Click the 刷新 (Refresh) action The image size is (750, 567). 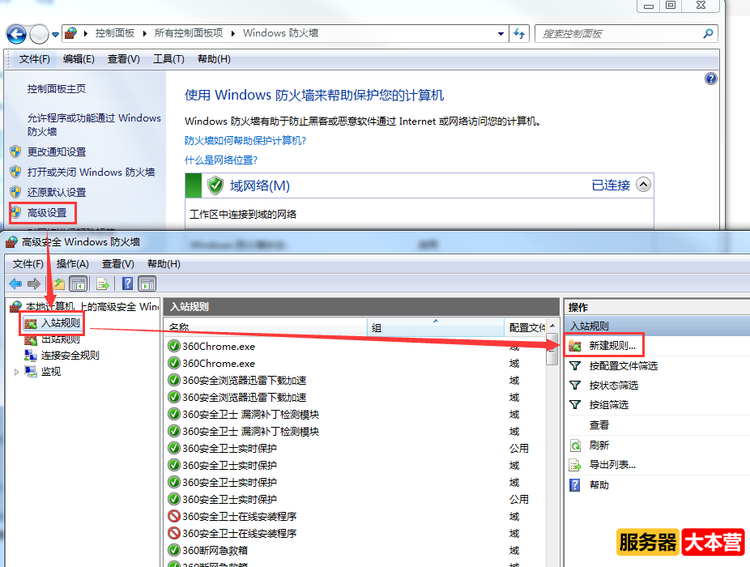[x=598, y=445]
